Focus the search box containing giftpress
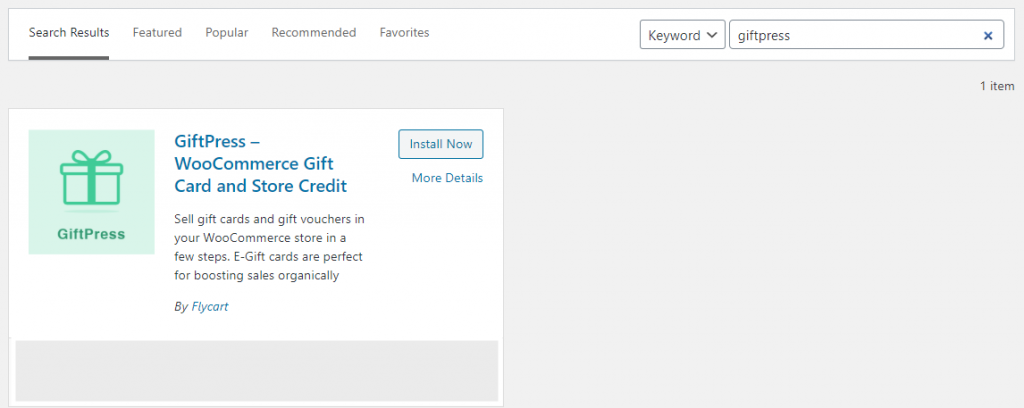1024x408 pixels. [x=856, y=35]
